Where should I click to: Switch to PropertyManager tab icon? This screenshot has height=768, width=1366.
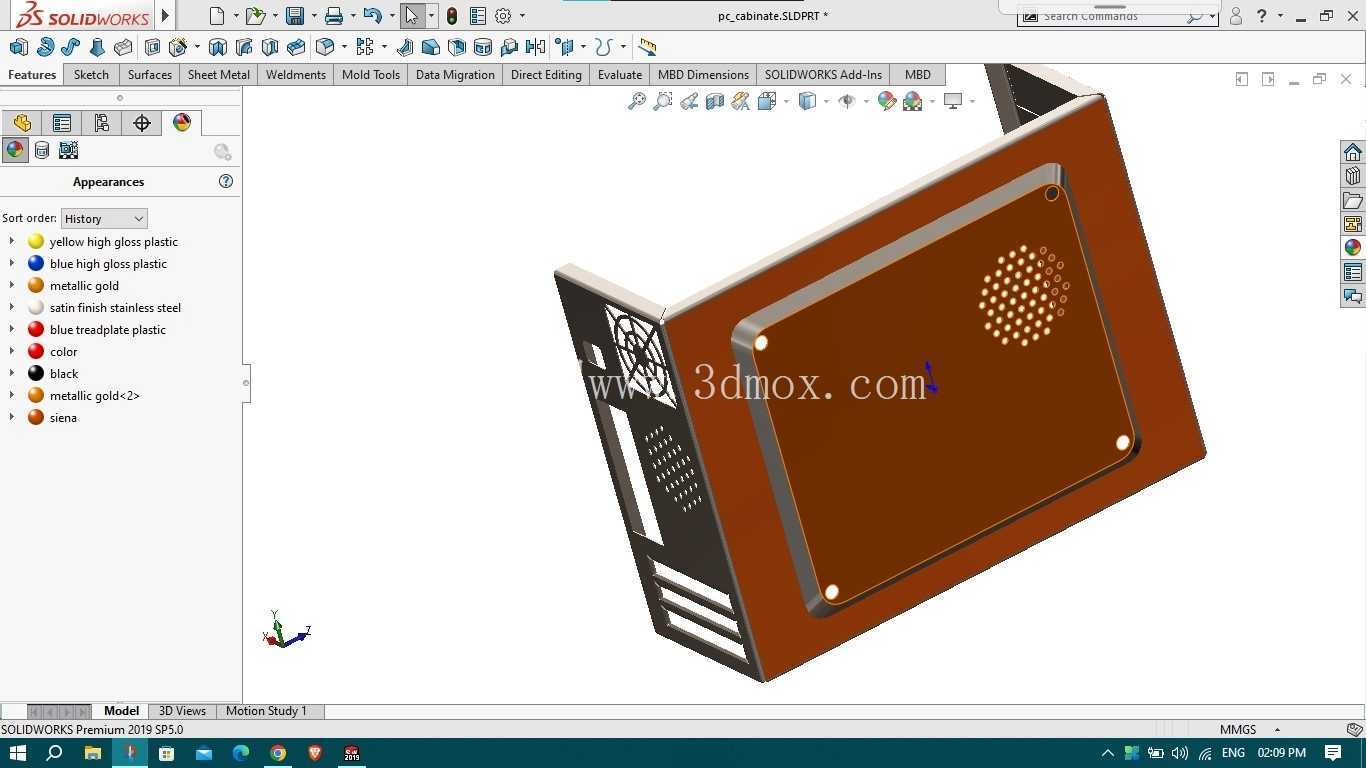(x=62, y=123)
